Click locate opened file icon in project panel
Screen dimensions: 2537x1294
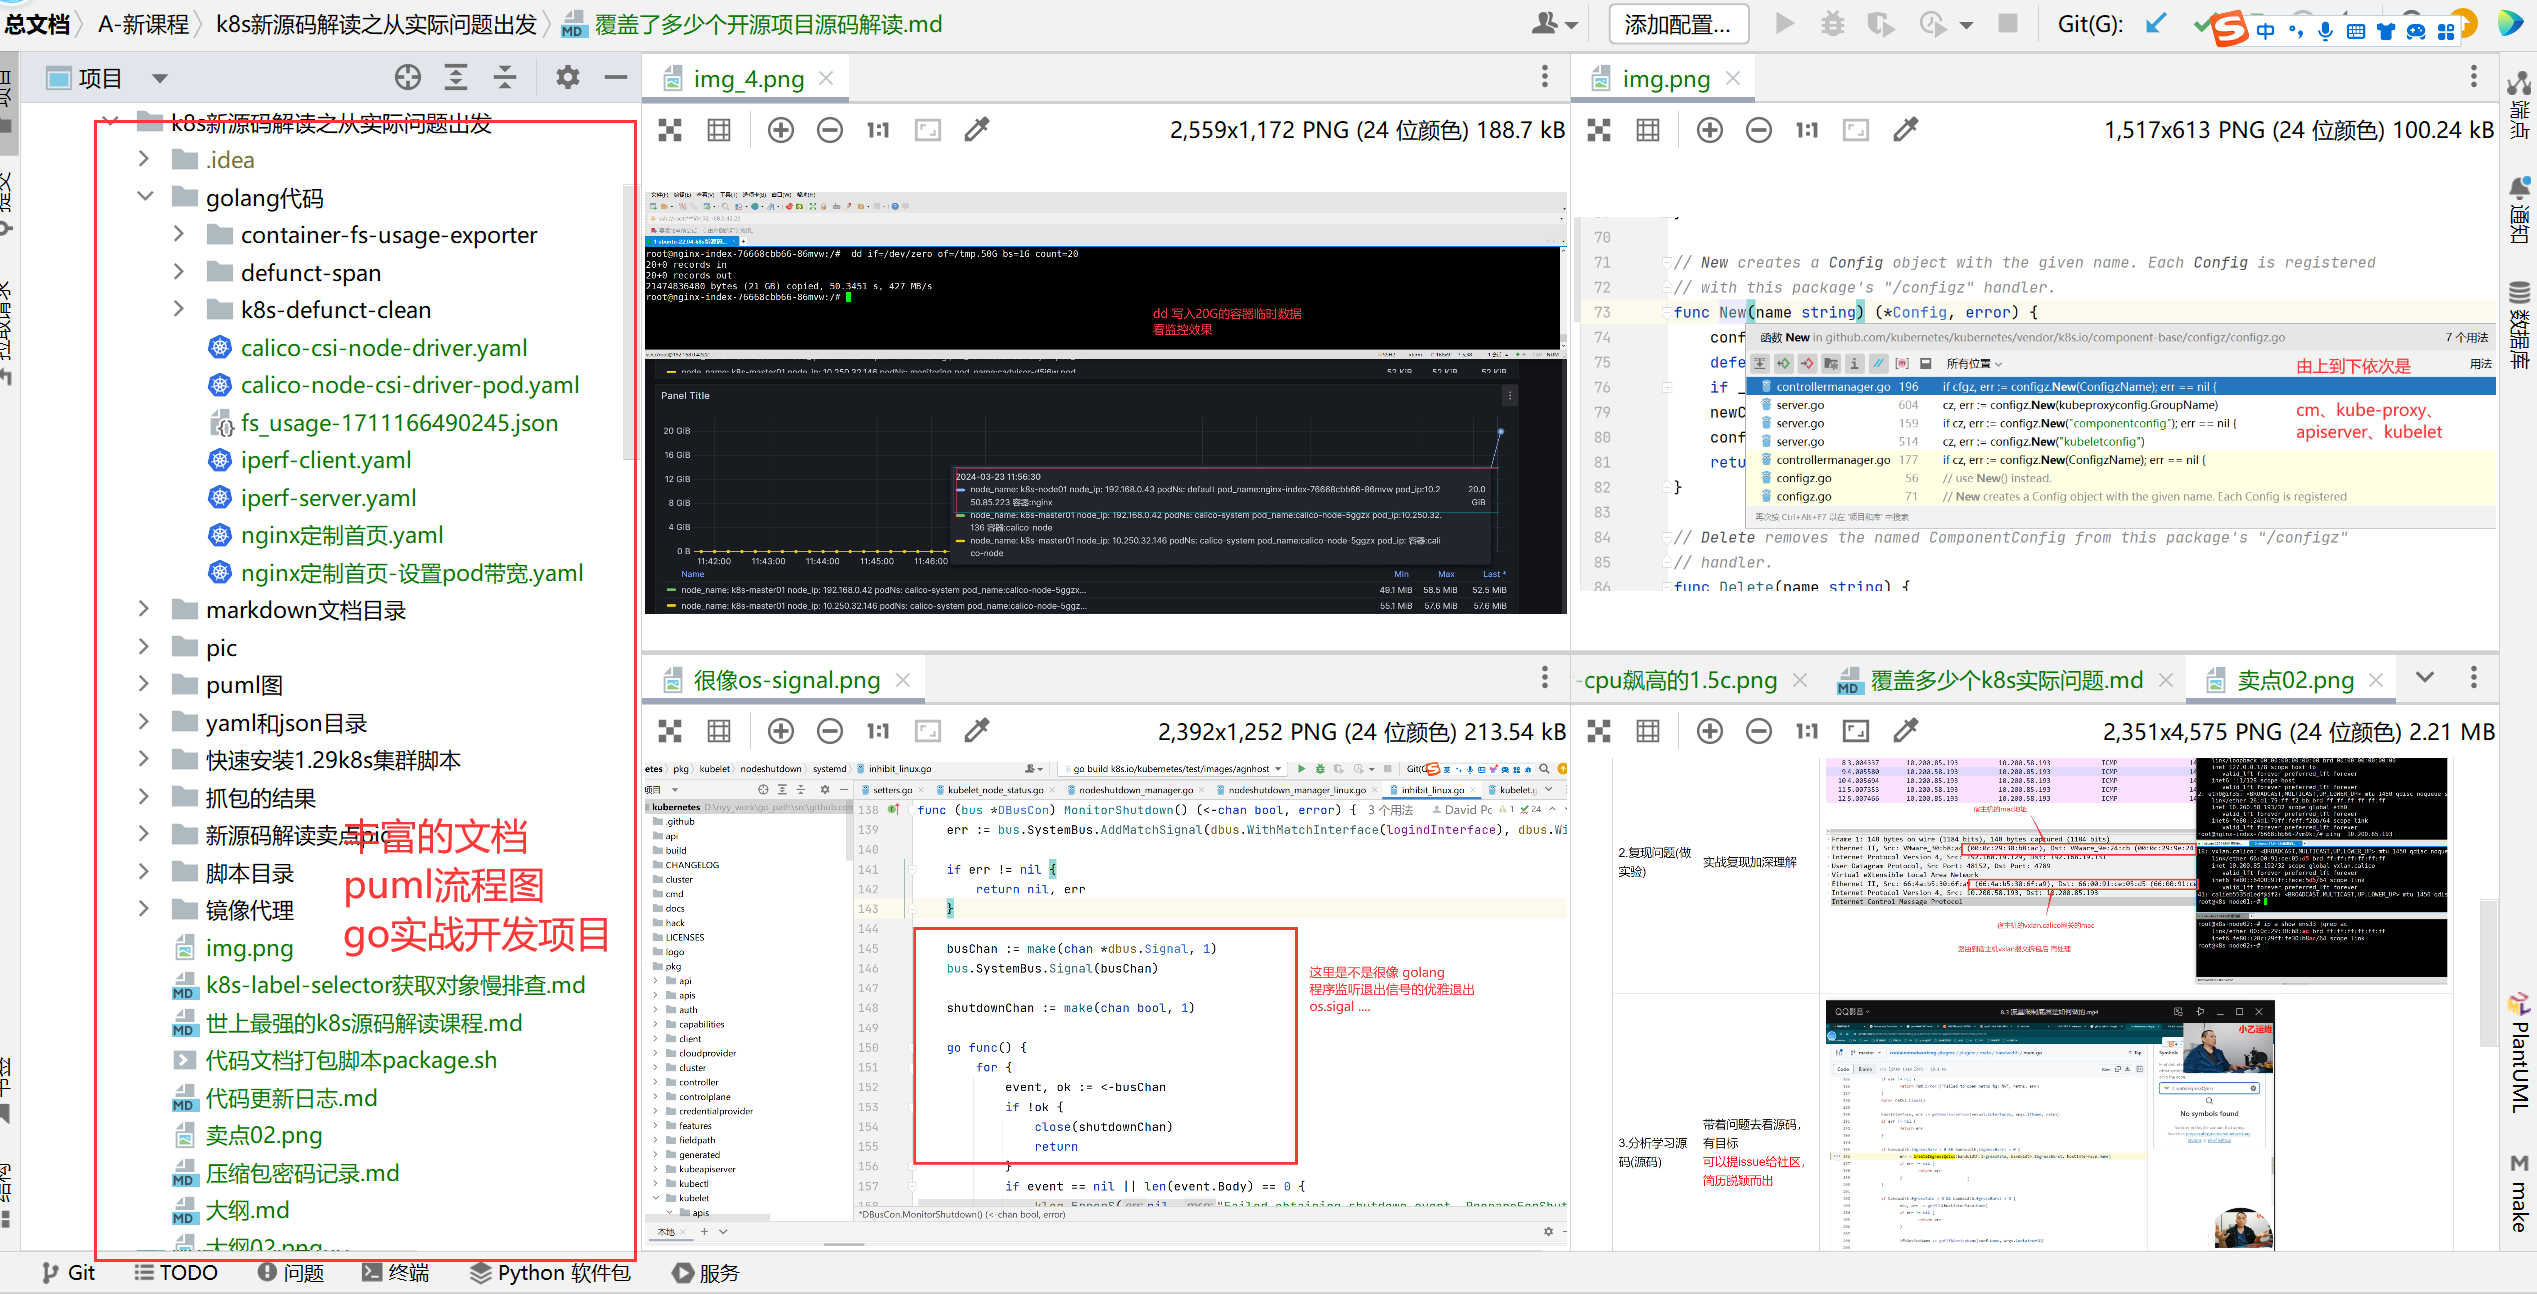click(407, 77)
